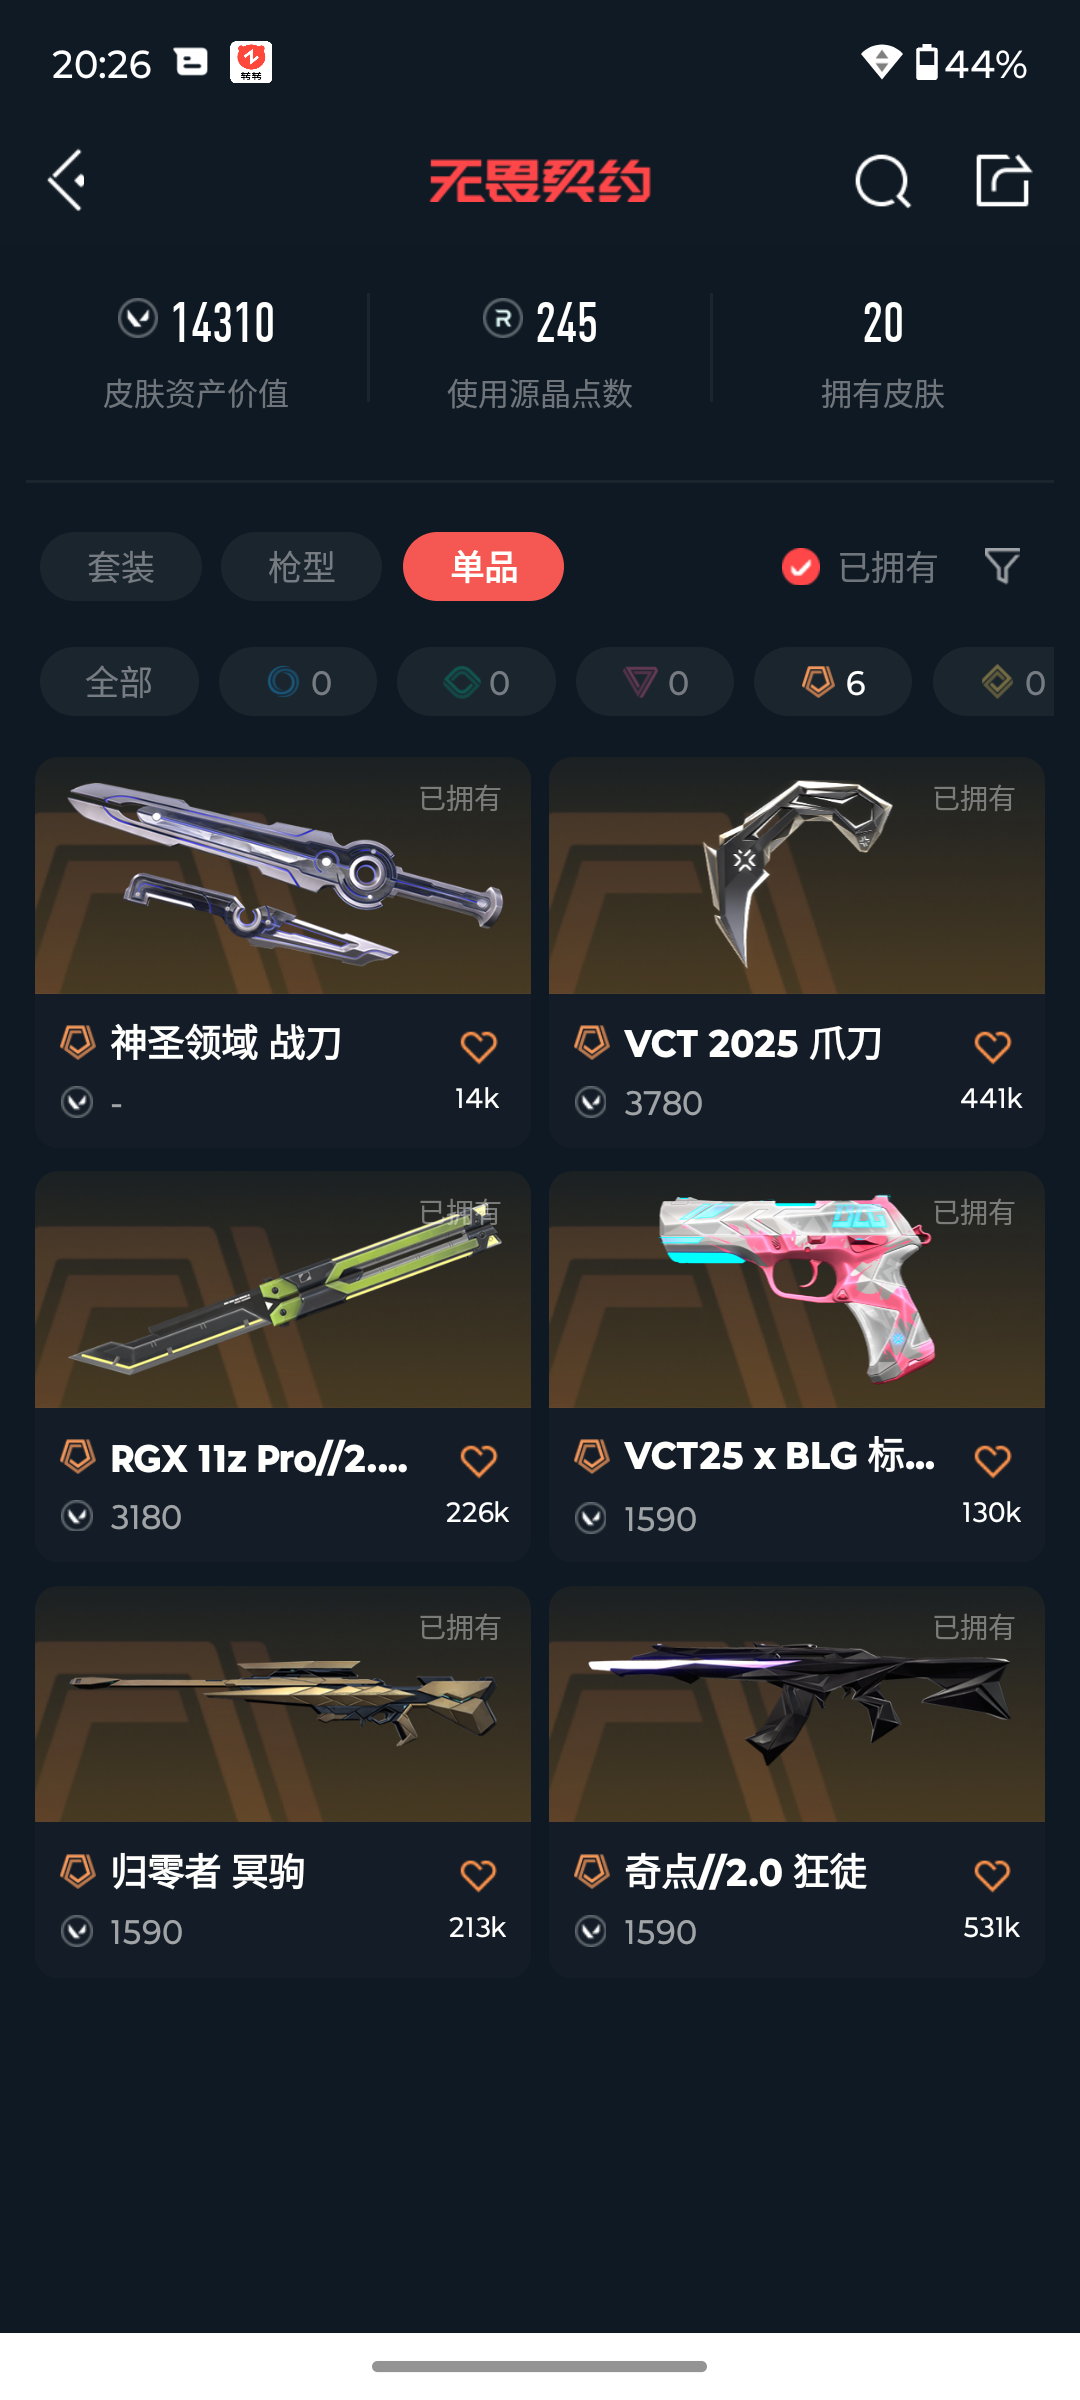
Task: Select the 单品 tab
Action: click(483, 567)
